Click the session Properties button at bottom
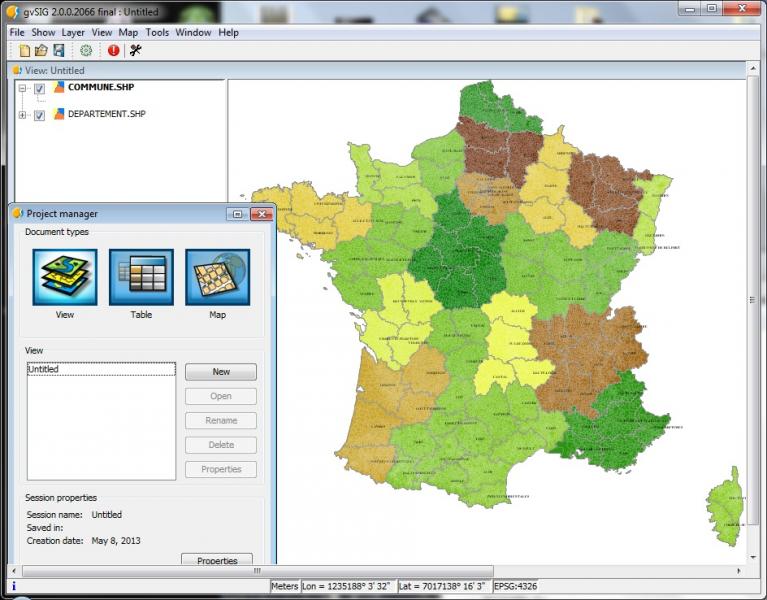Image resolution: width=767 pixels, height=600 pixels. (x=217, y=559)
